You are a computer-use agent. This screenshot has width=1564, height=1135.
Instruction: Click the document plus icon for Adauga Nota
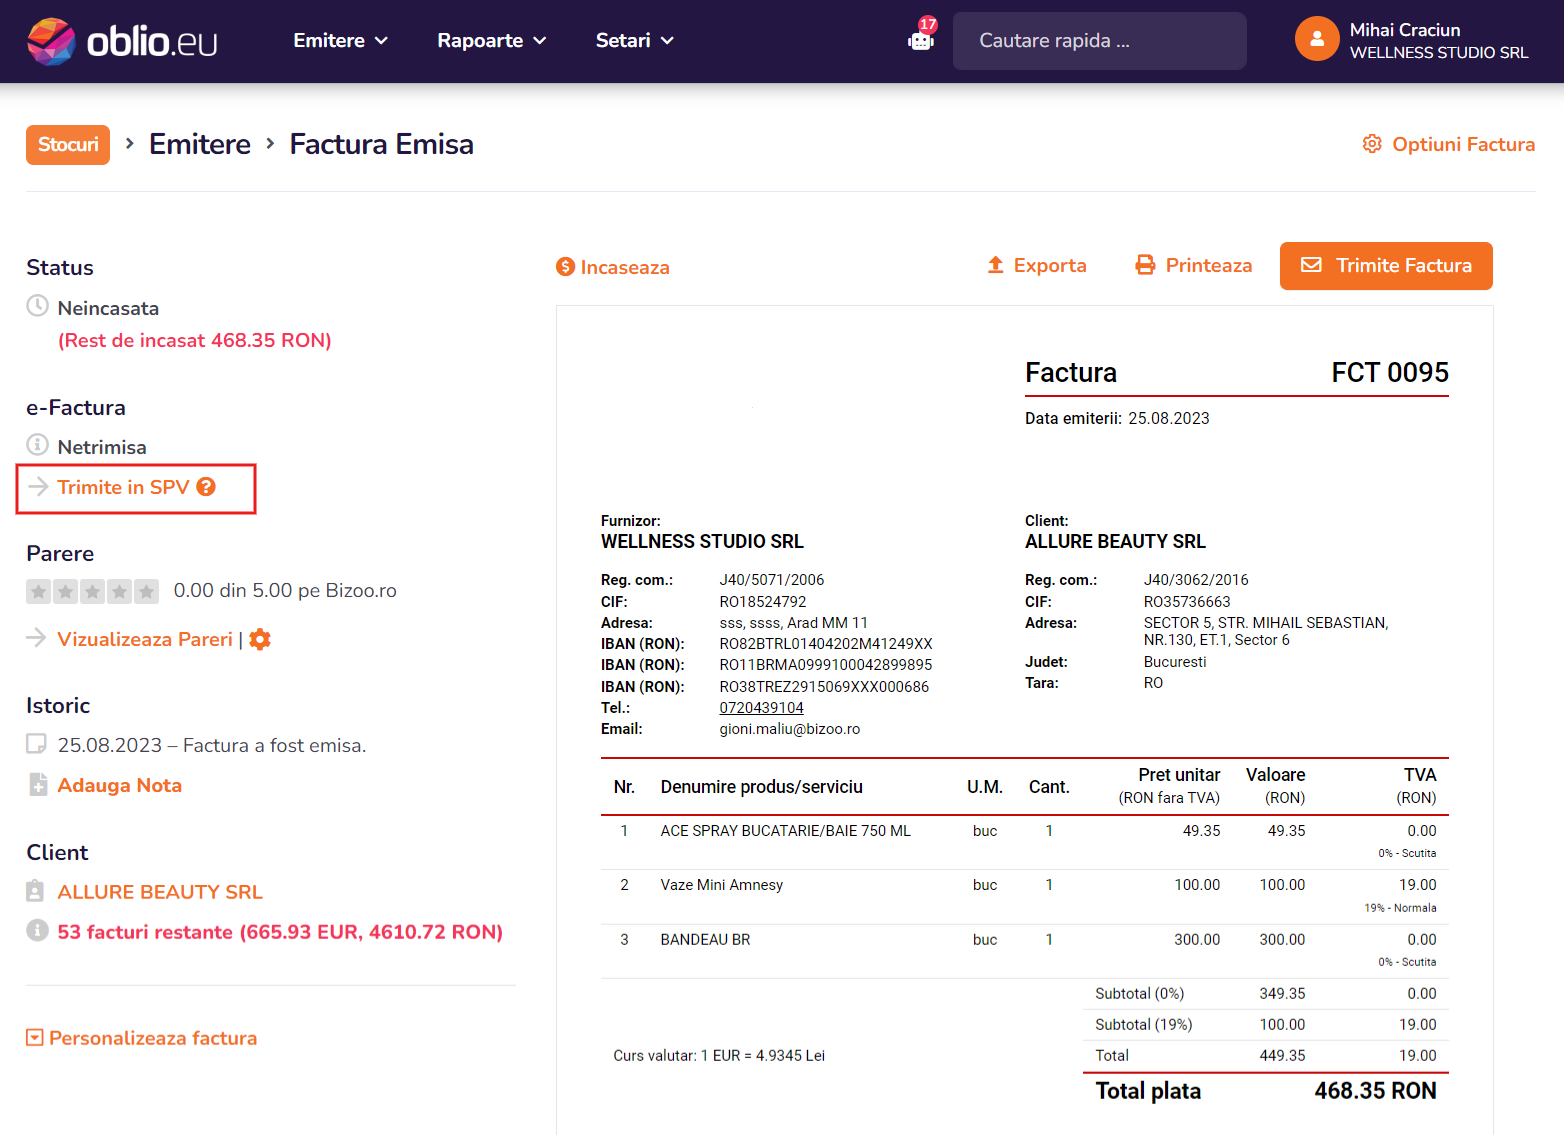pyautogui.click(x=38, y=784)
